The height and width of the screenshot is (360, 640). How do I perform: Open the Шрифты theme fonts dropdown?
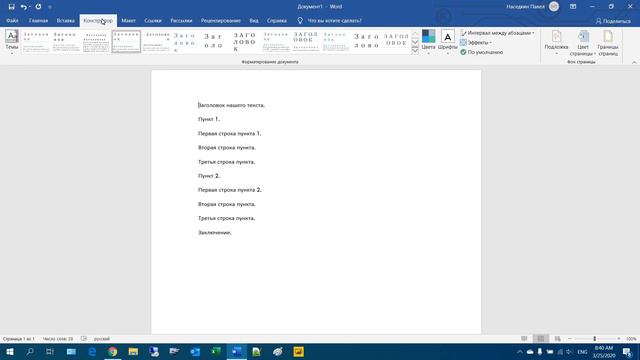tap(447, 42)
